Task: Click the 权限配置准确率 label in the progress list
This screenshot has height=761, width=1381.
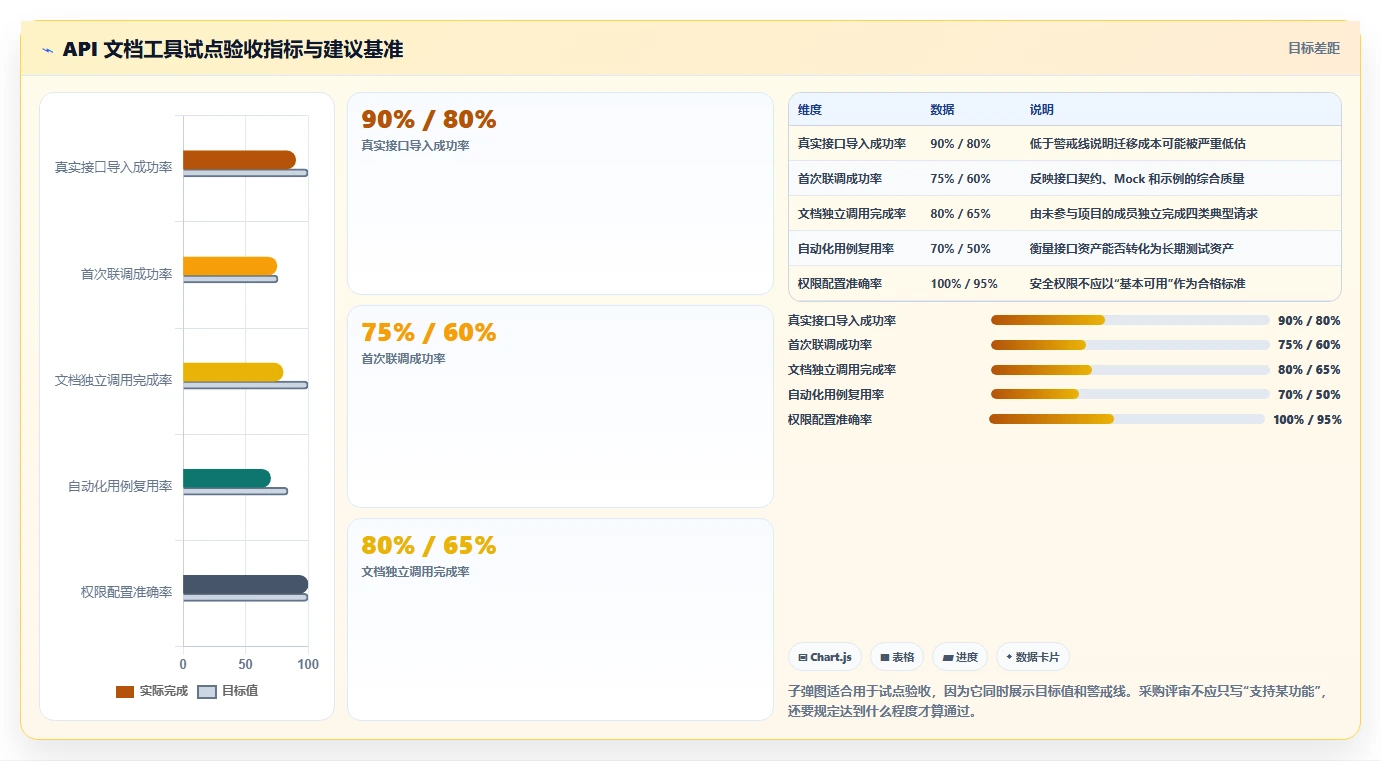Action: [830, 420]
